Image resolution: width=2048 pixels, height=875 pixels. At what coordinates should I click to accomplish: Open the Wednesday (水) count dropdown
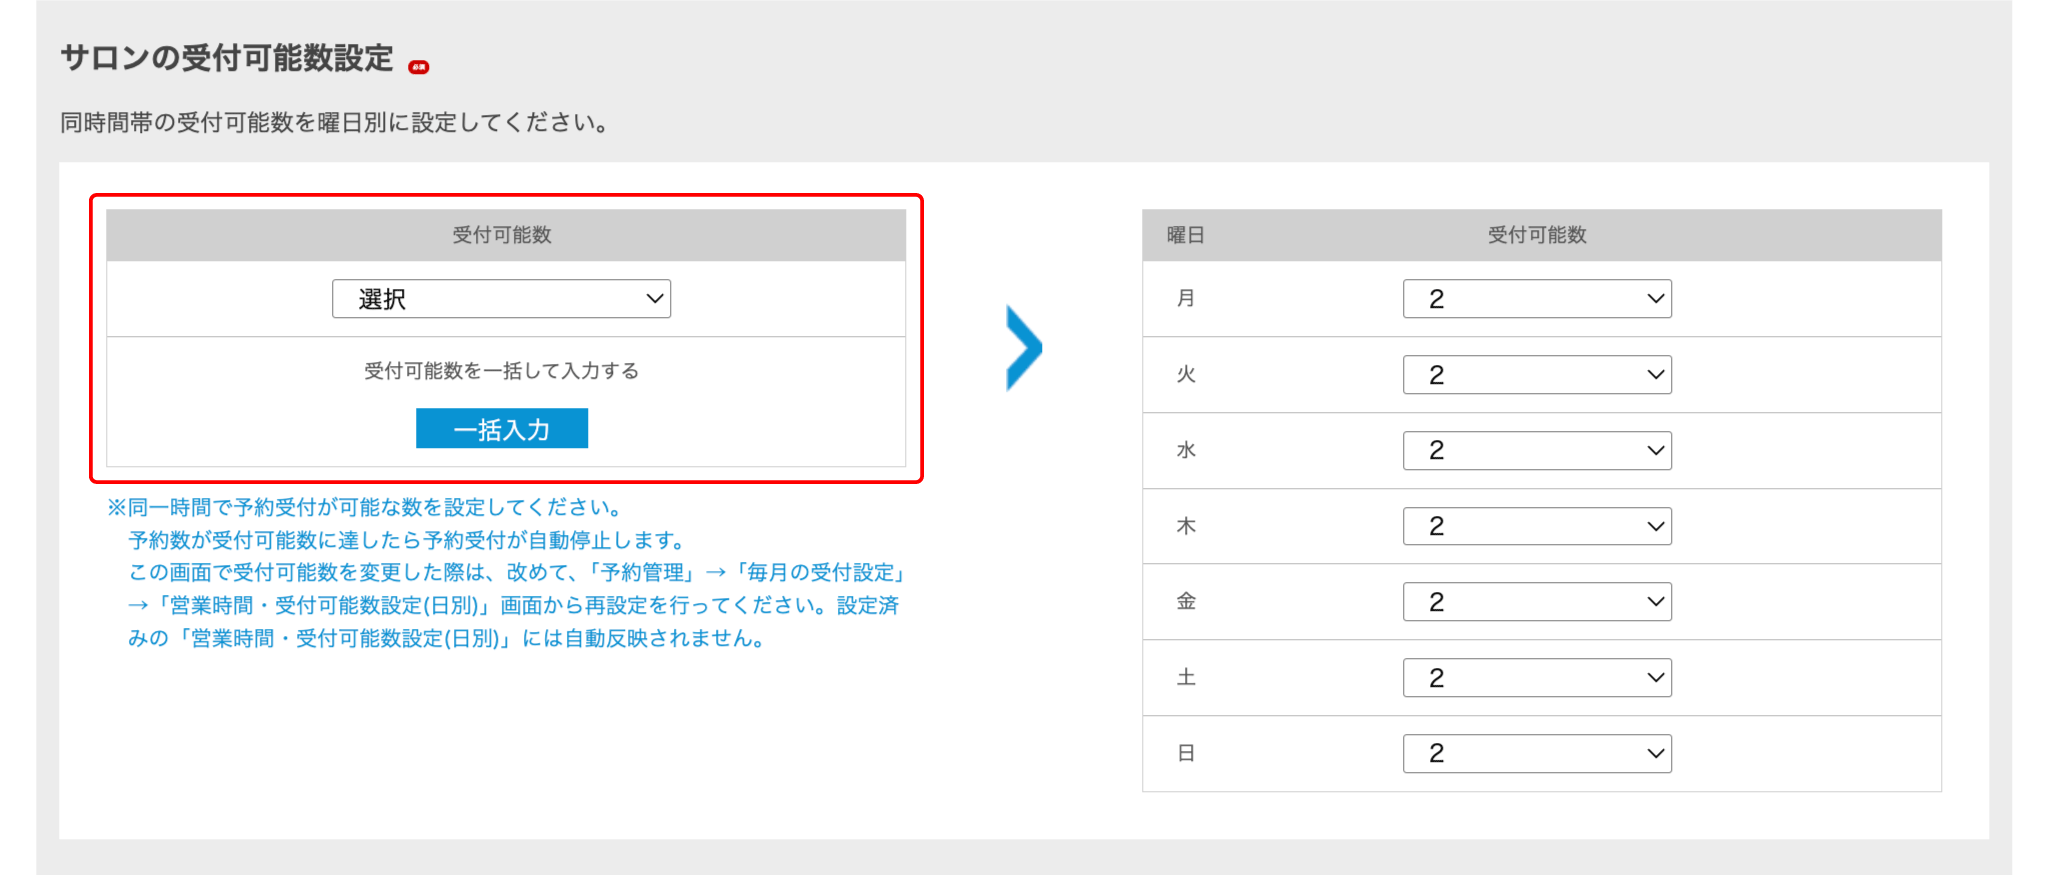(x=1537, y=451)
